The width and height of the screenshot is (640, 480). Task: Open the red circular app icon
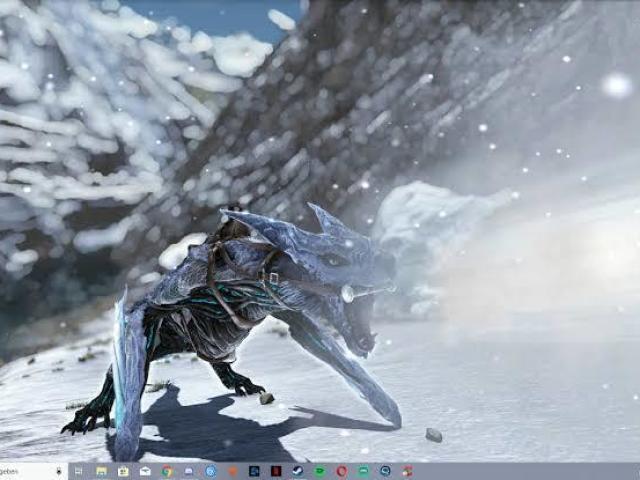[x=342, y=471]
